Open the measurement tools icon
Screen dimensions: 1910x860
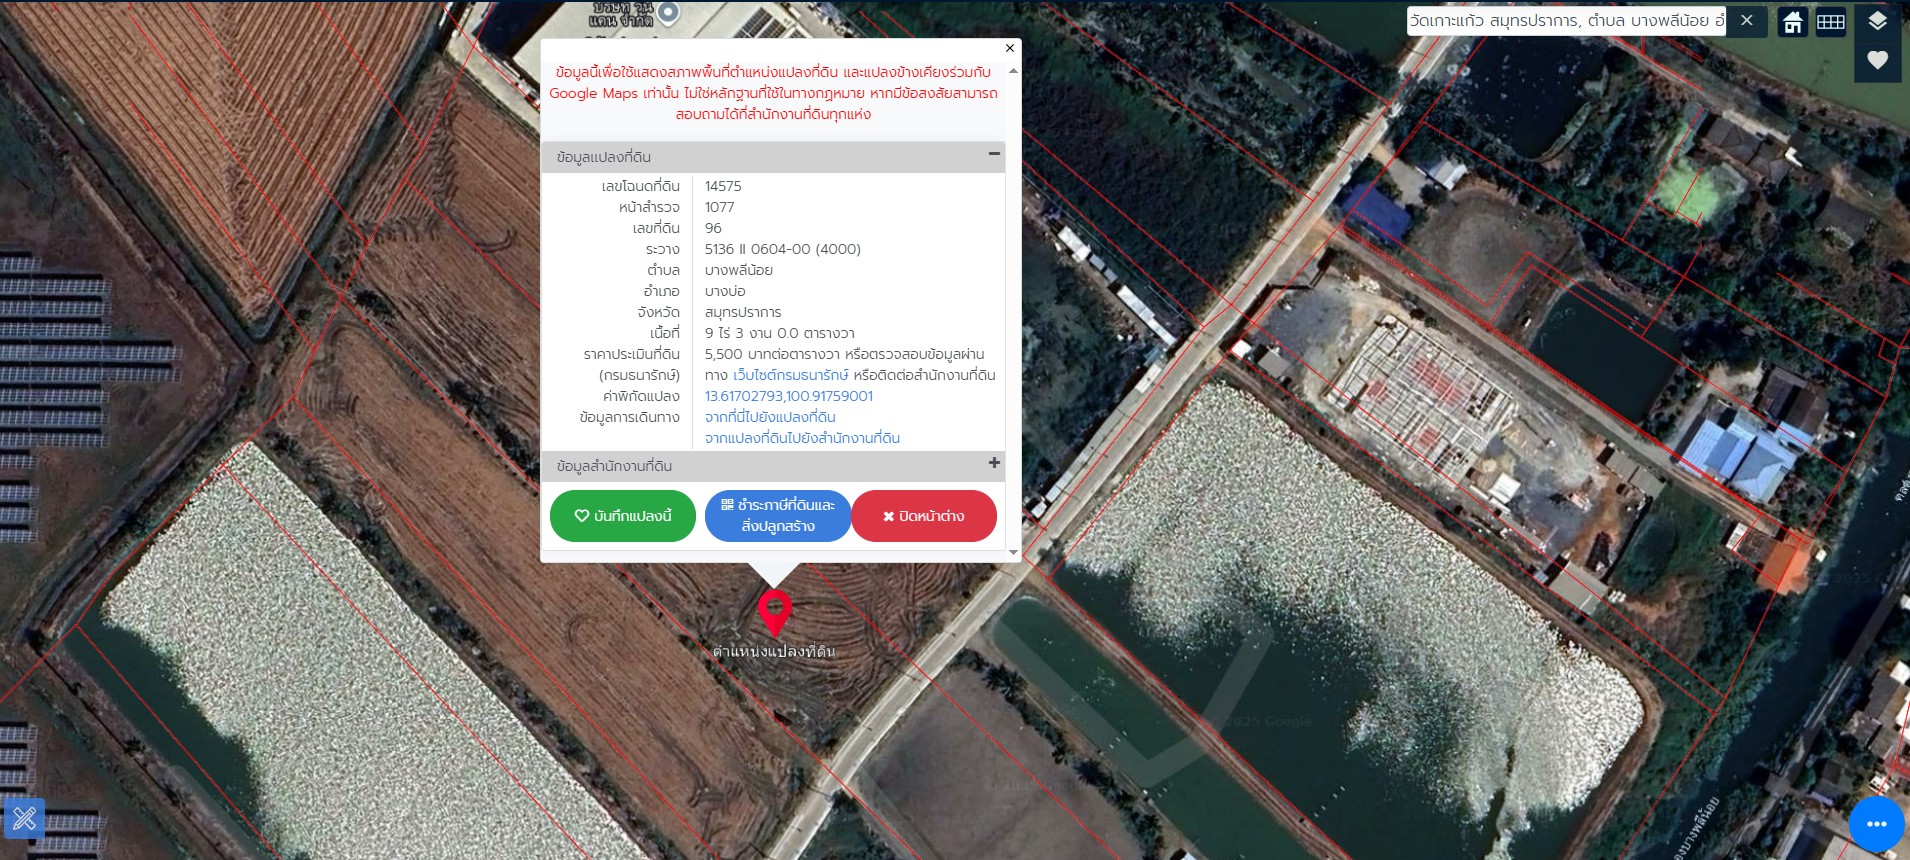(25, 818)
